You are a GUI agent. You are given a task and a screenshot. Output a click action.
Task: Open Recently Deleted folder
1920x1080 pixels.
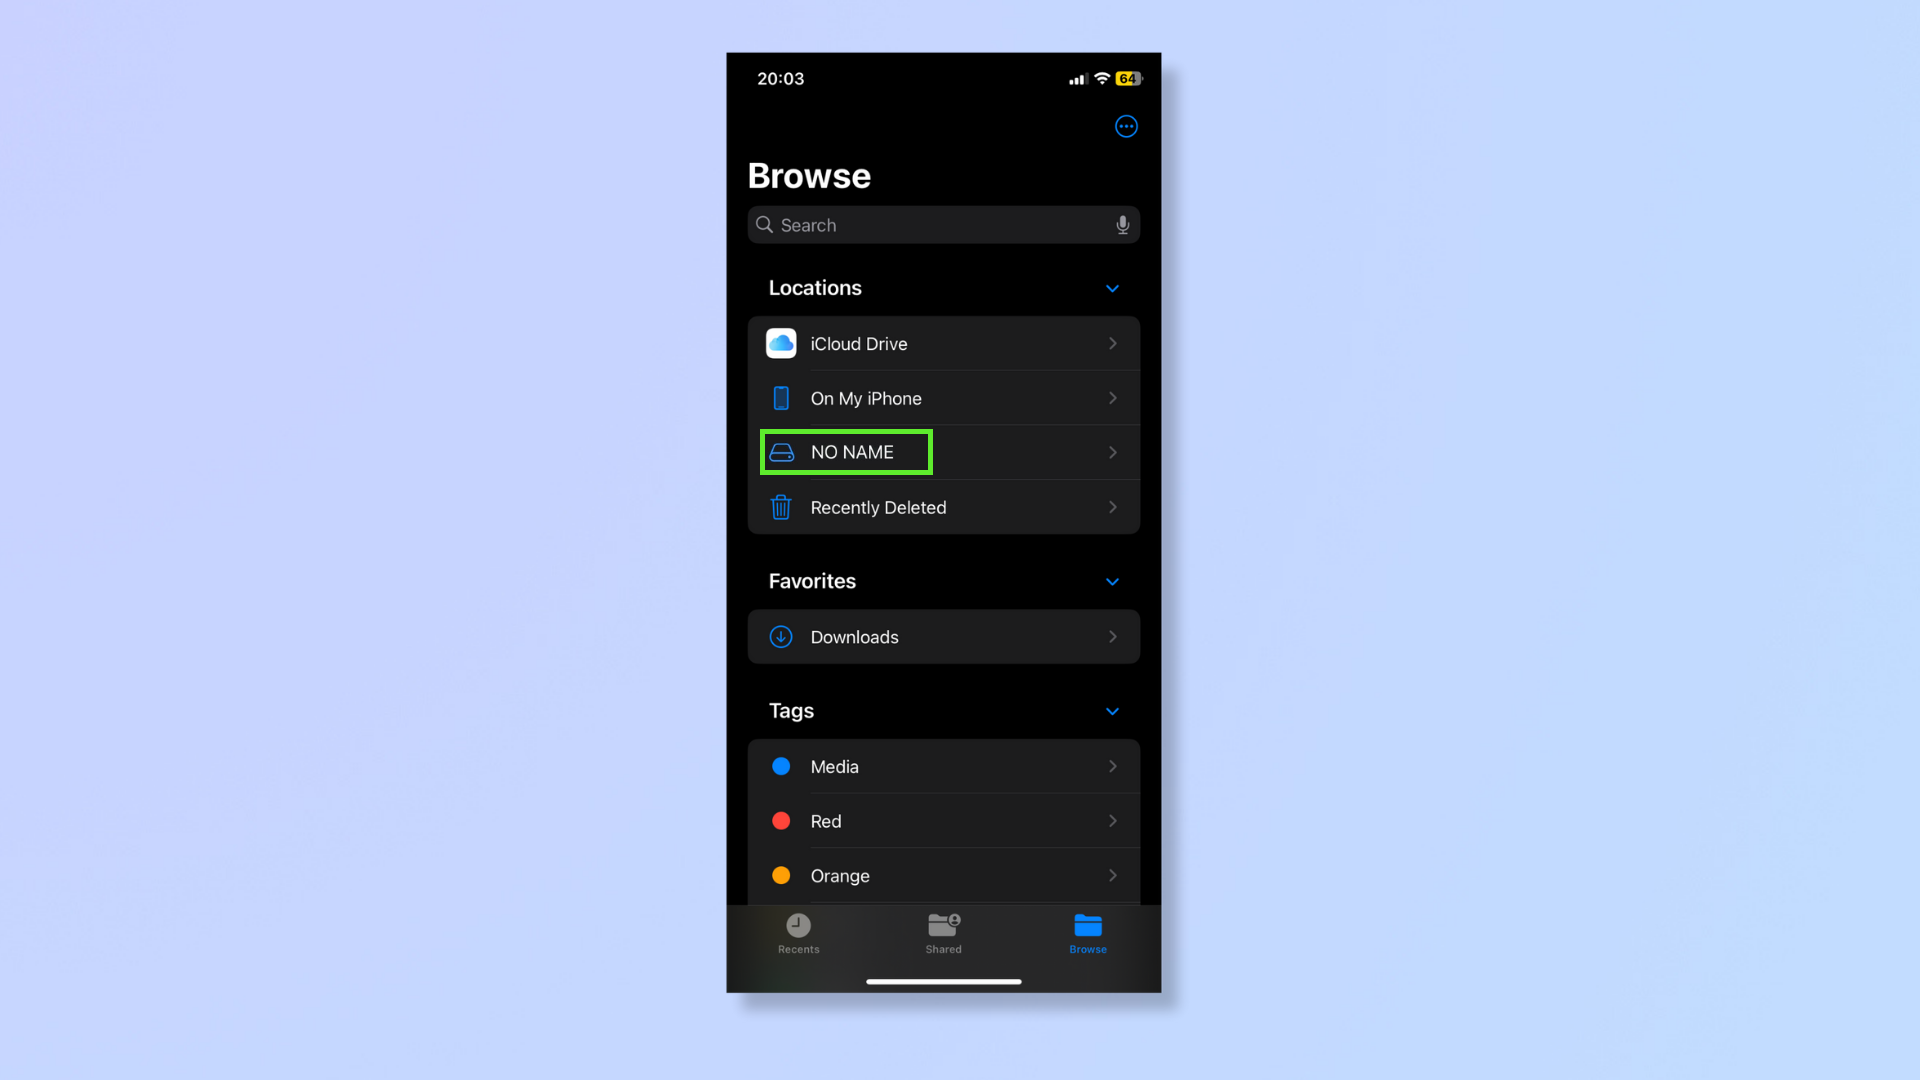tap(944, 506)
